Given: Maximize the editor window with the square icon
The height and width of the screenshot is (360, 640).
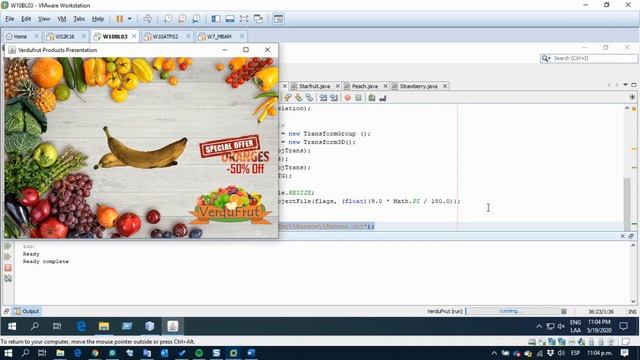Looking at the screenshot, I should [x=633, y=85].
